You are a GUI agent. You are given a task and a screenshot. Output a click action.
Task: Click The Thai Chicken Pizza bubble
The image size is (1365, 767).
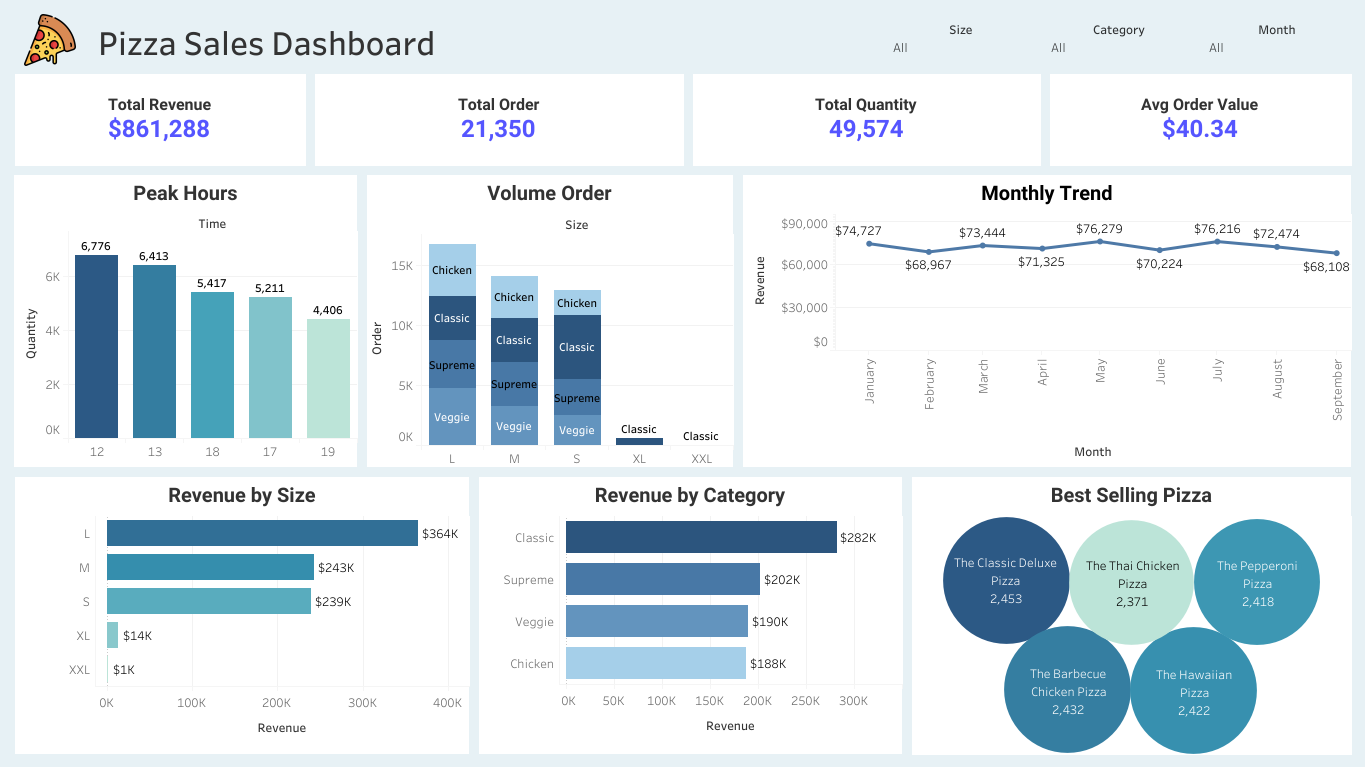tap(1132, 583)
